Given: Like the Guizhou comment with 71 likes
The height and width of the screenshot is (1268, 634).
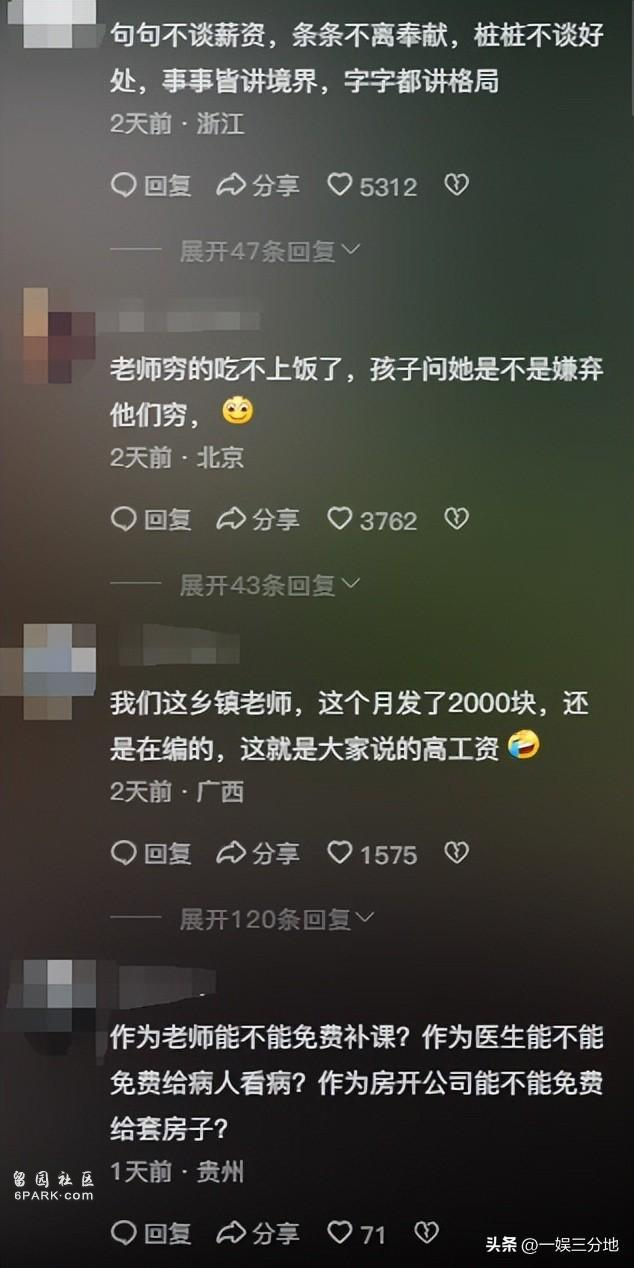Looking at the screenshot, I should pyautogui.click(x=357, y=1233).
